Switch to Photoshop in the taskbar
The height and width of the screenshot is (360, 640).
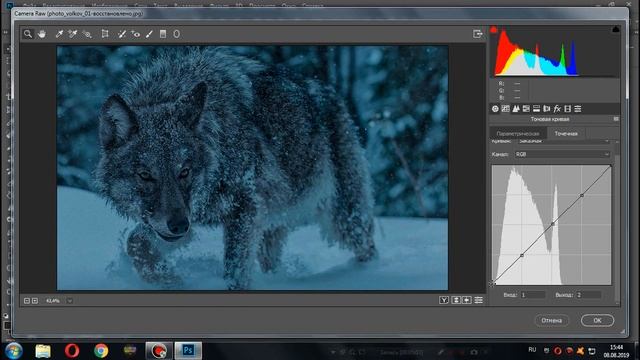188,351
